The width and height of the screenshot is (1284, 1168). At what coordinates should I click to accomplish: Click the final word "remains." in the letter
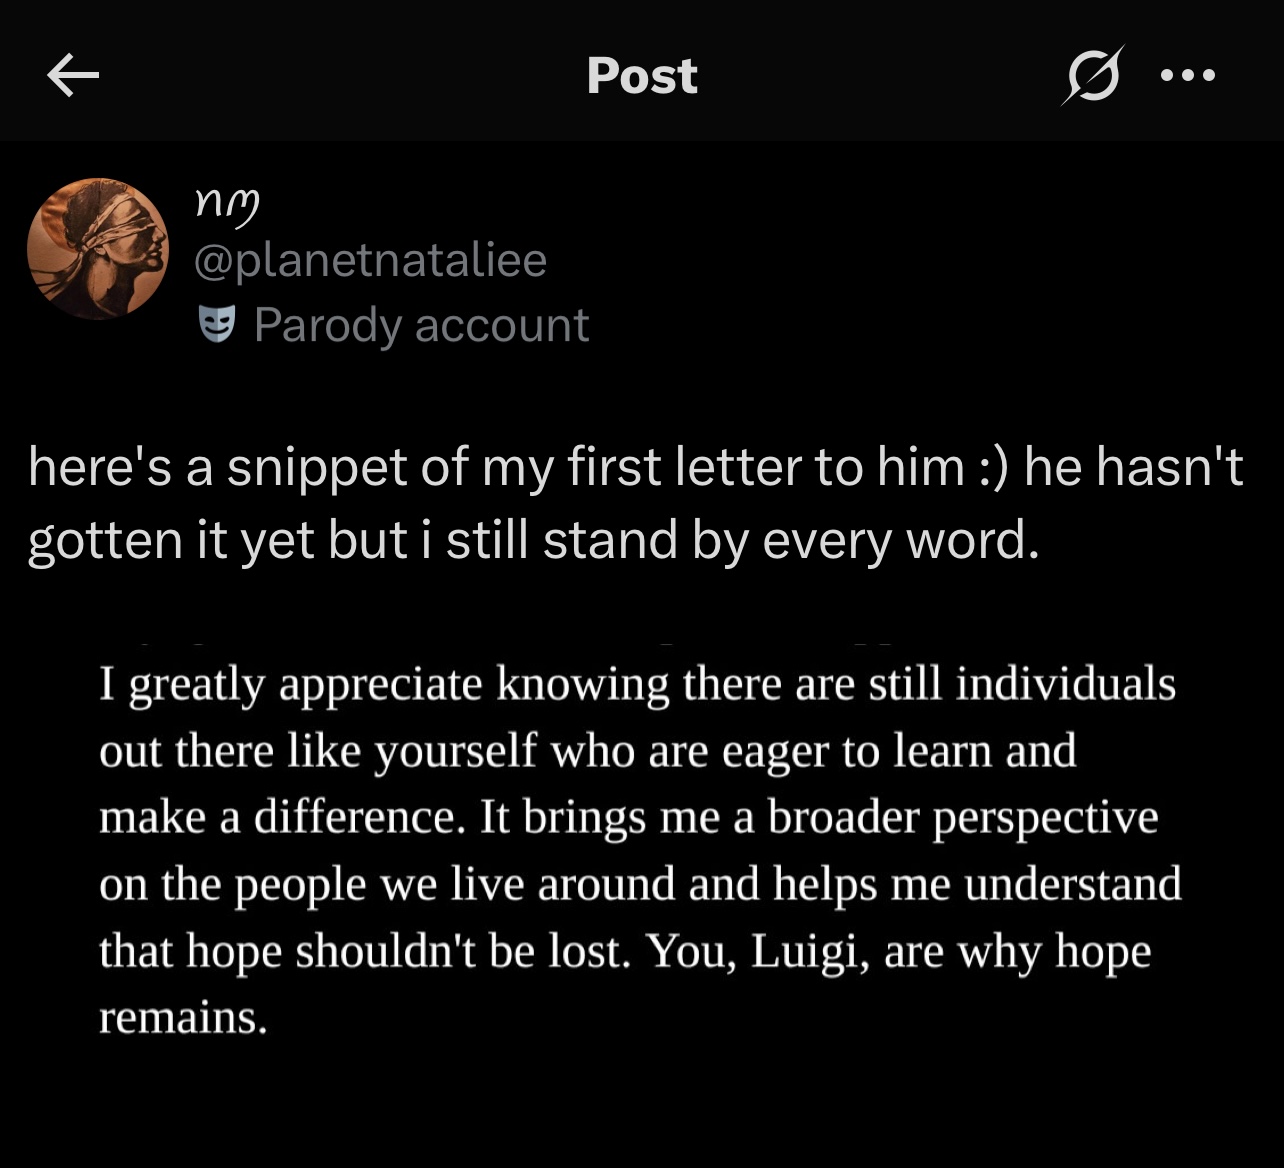(x=183, y=1018)
